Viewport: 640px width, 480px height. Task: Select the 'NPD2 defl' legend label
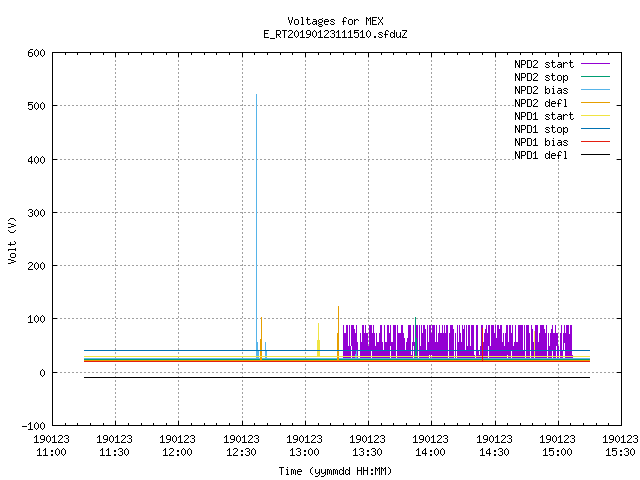coord(541,103)
